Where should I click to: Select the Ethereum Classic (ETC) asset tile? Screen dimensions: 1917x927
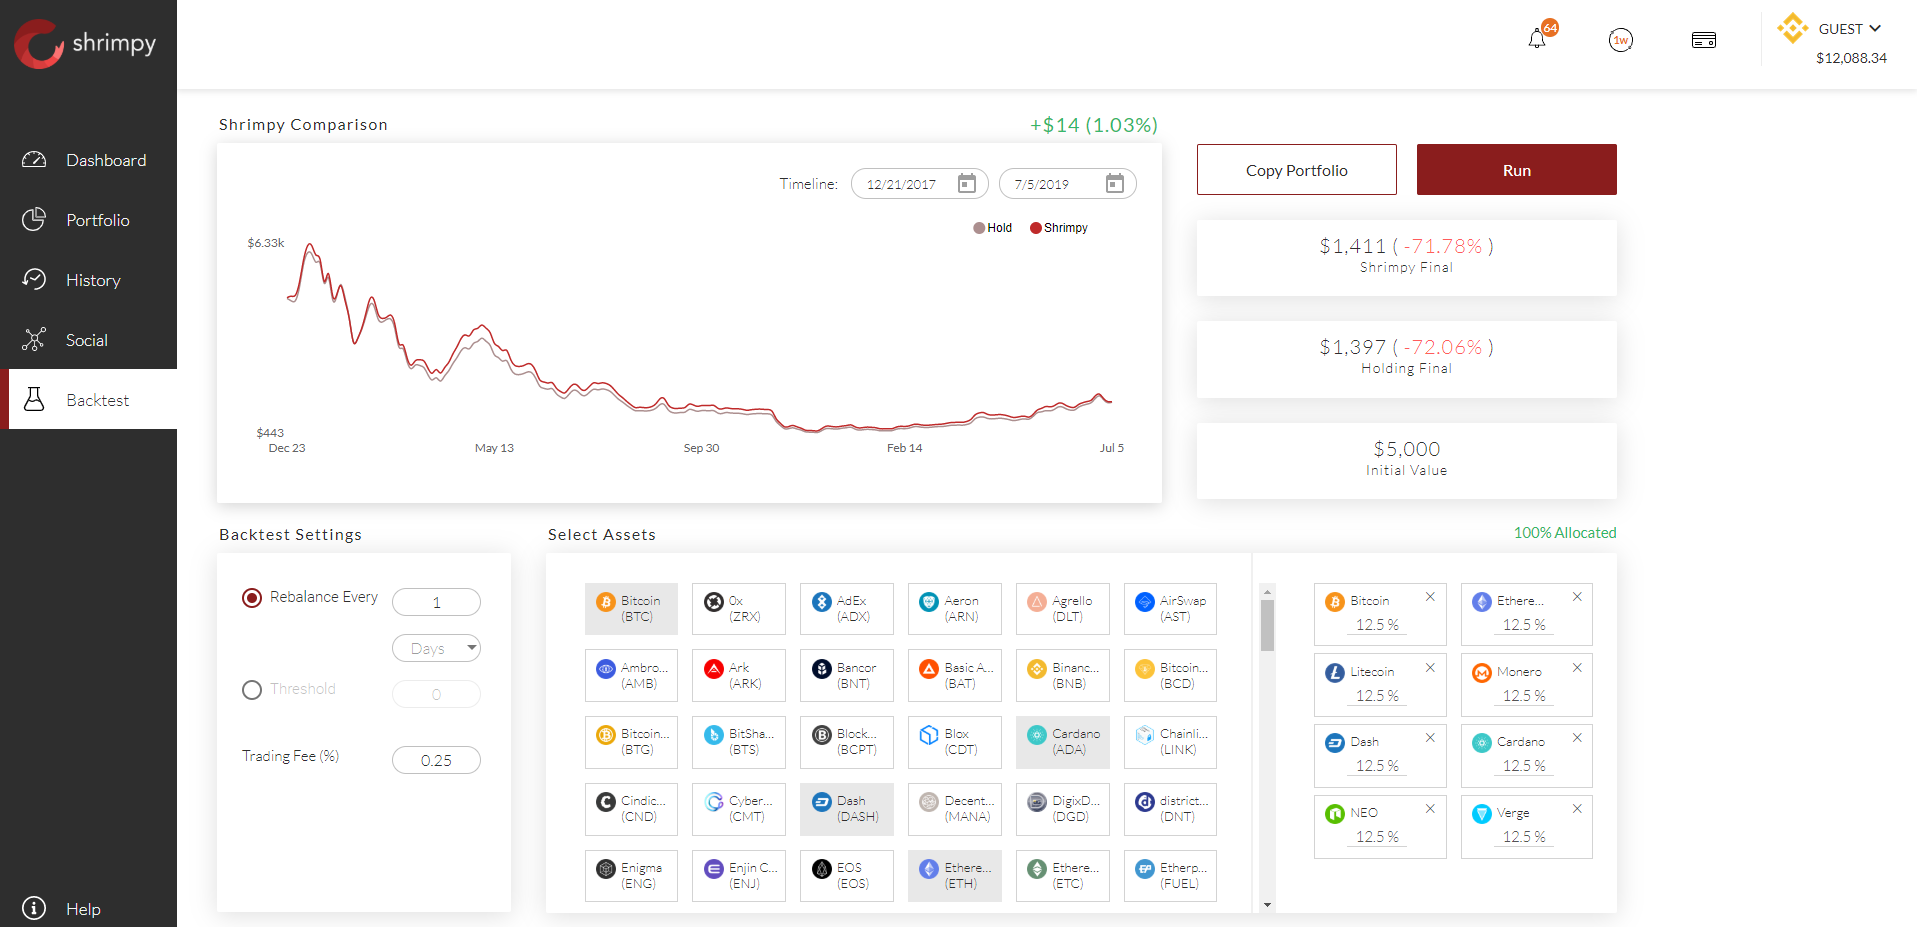coord(1063,876)
